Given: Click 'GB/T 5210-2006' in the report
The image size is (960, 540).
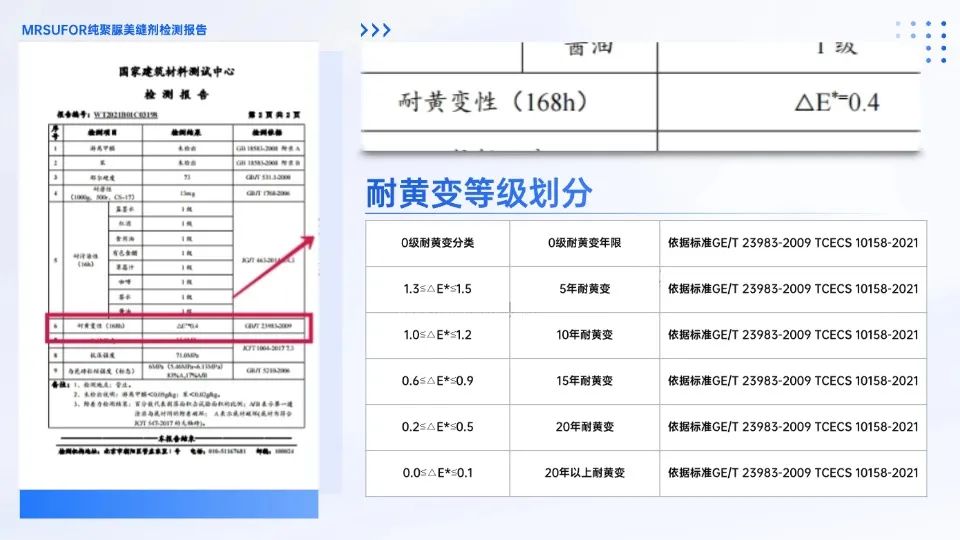Looking at the screenshot, I should pyautogui.click(x=268, y=370).
